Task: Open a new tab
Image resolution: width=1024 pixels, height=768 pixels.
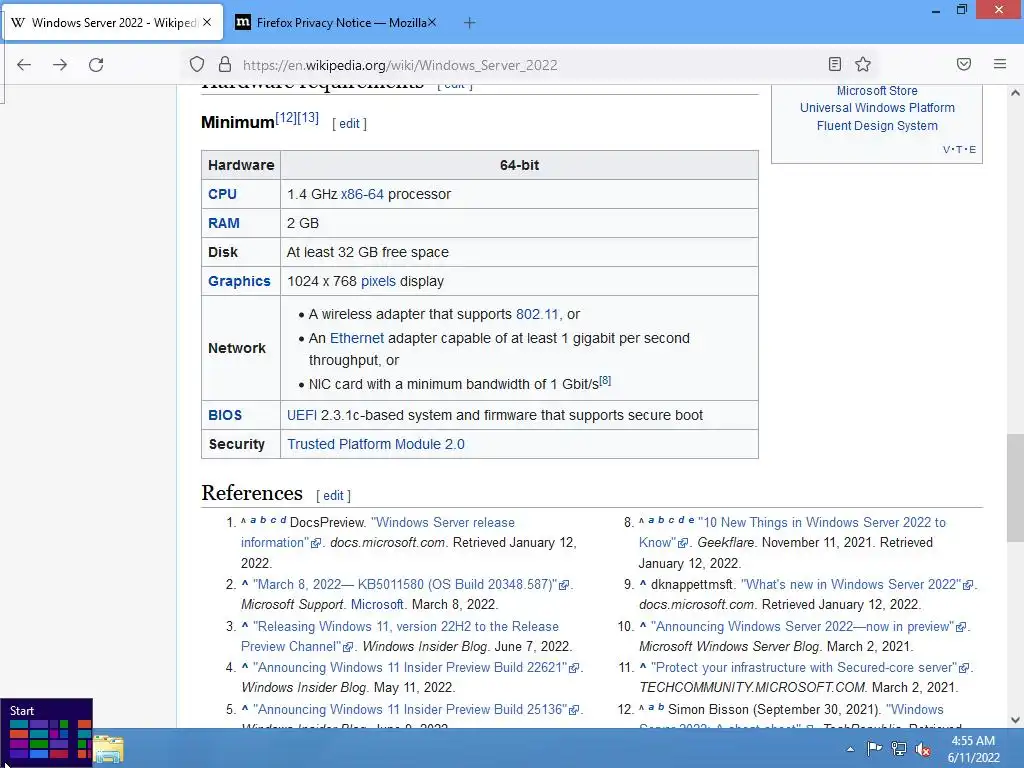Action: 469,23
